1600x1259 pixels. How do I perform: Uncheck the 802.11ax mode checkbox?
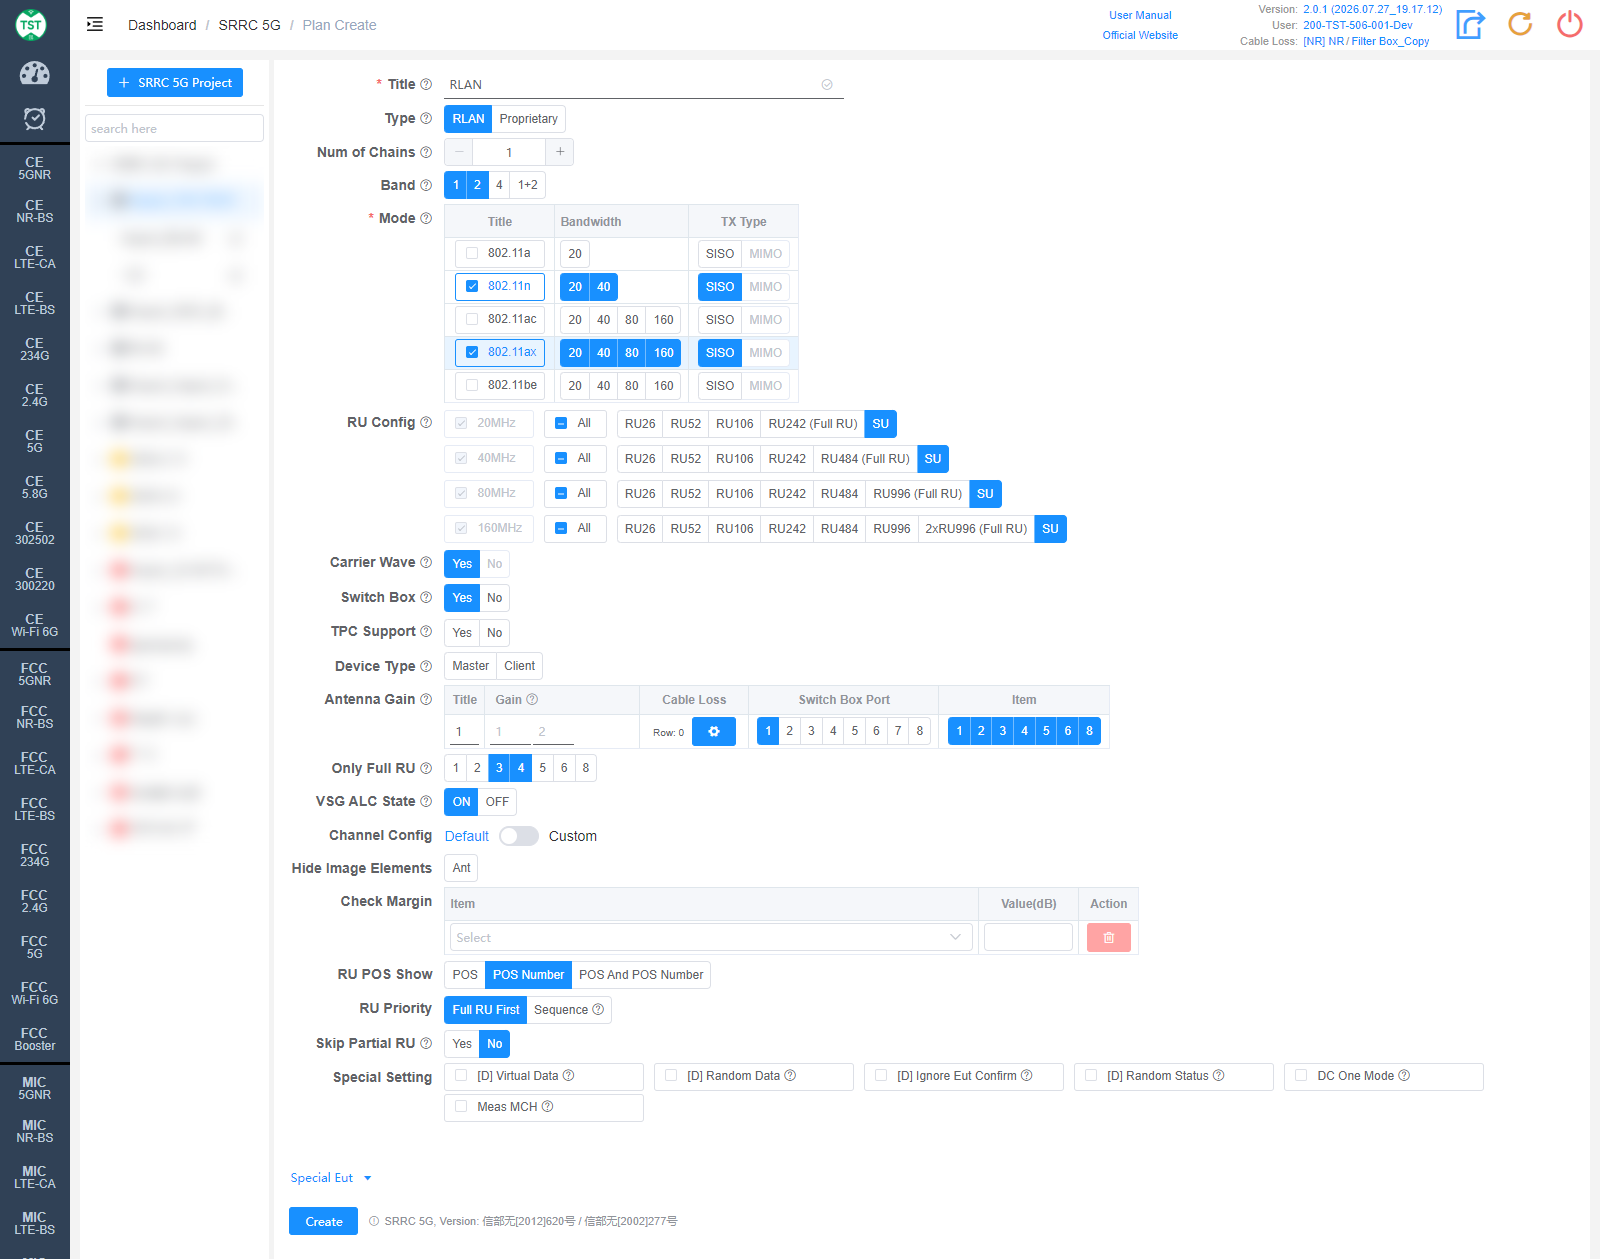(472, 352)
